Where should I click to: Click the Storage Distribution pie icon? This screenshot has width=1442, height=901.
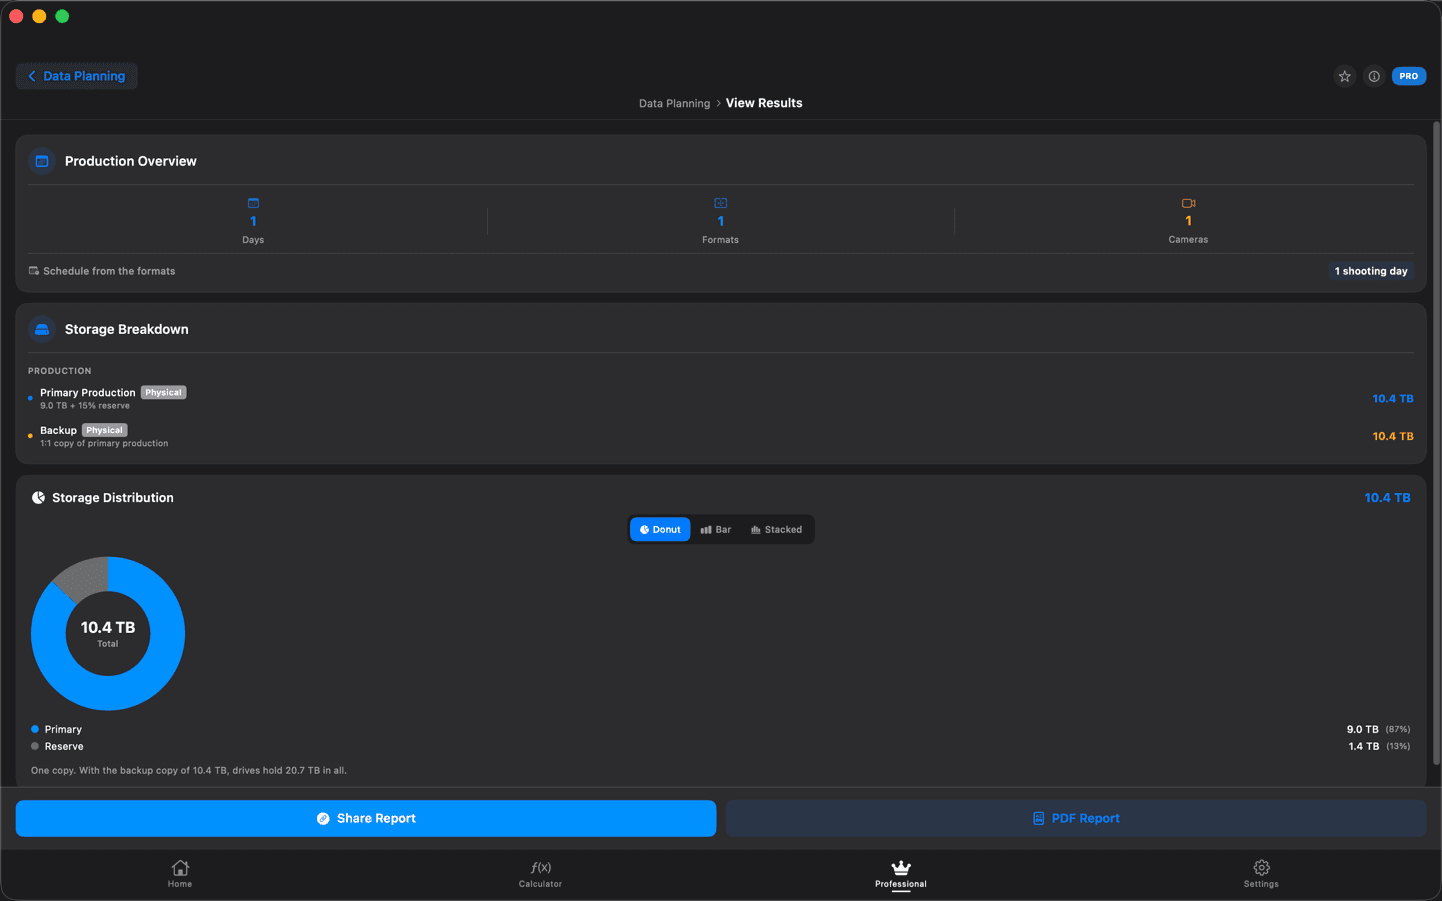click(38, 498)
